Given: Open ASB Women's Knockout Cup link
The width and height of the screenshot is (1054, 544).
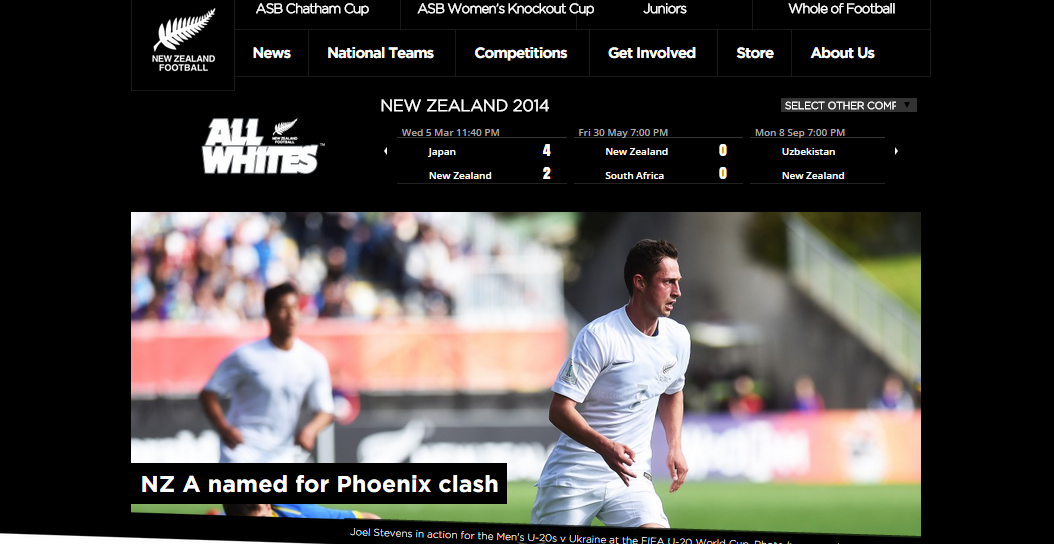Looking at the screenshot, I should [x=505, y=9].
